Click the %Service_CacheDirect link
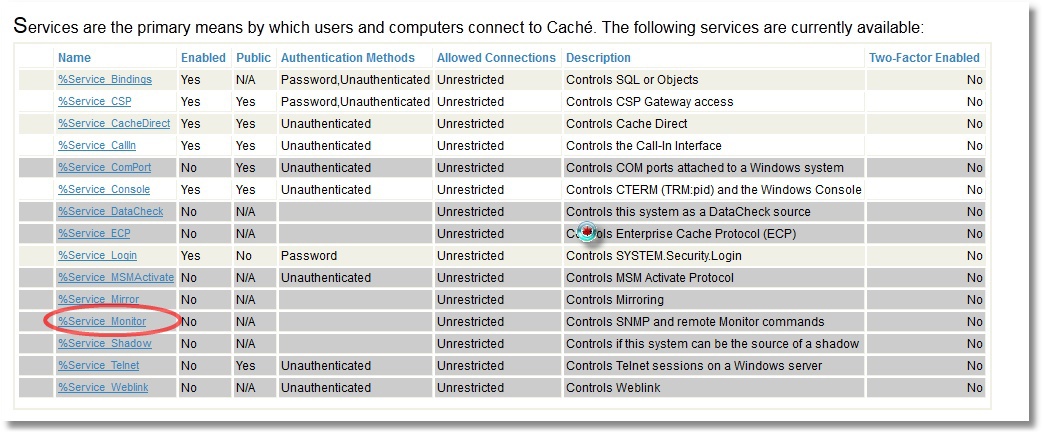This screenshot has width=1043, height=435. pyautogui.click(x=114, y=124)
